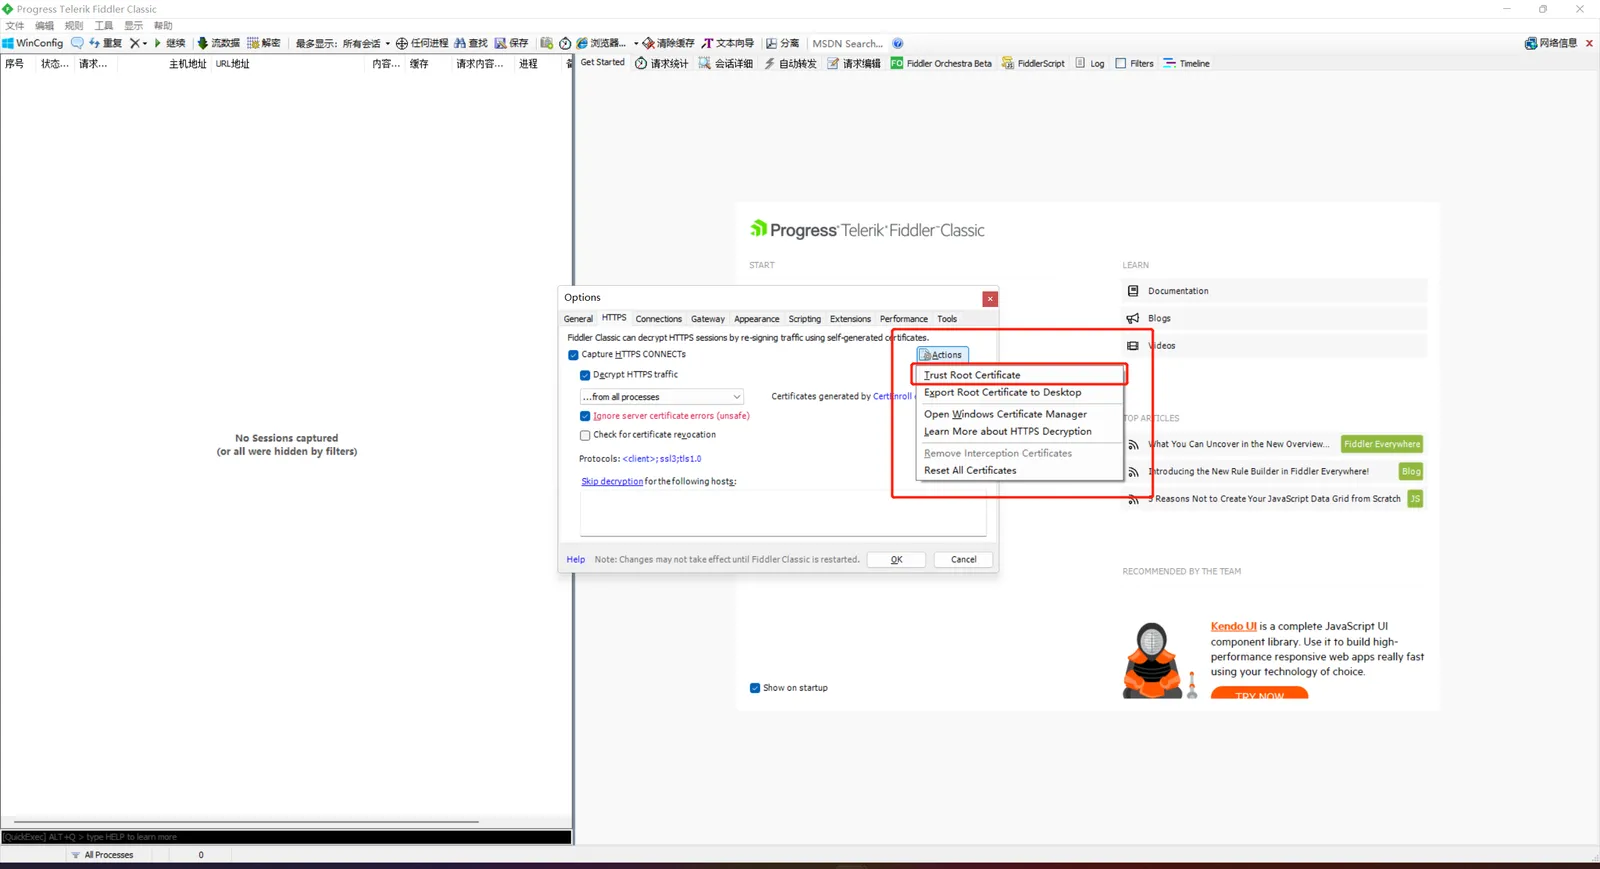Image resolution: width=1600 pixels, height=869 pixels.
Task: Click the timer clock toolbar icon
Action: pos(565,43)
